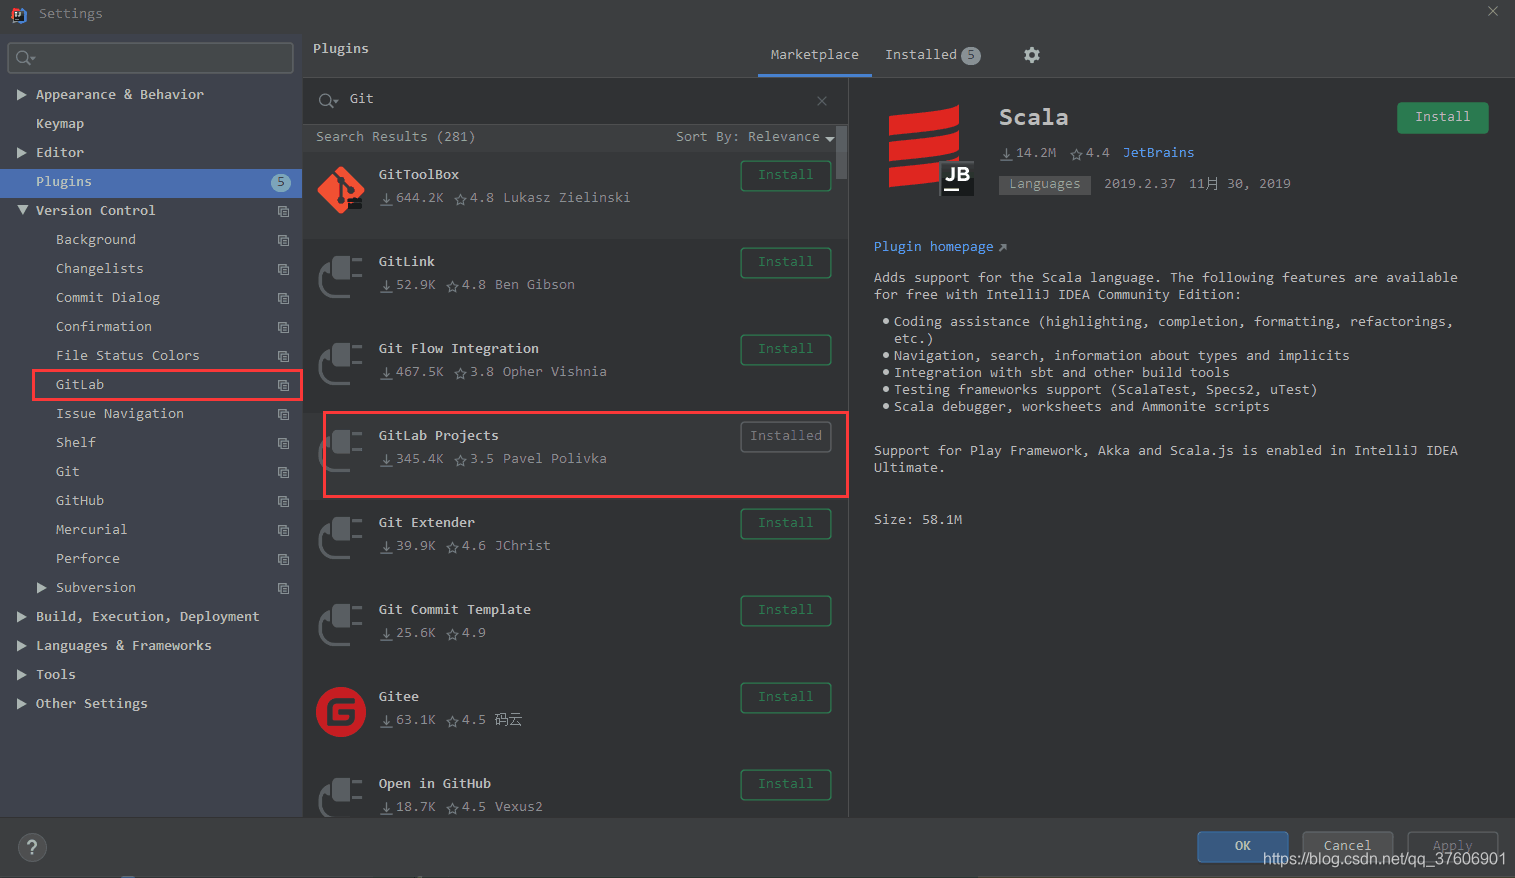Install the Open in GitHub plugin
Screen dimensions: 1515x878
pos(786,784)
